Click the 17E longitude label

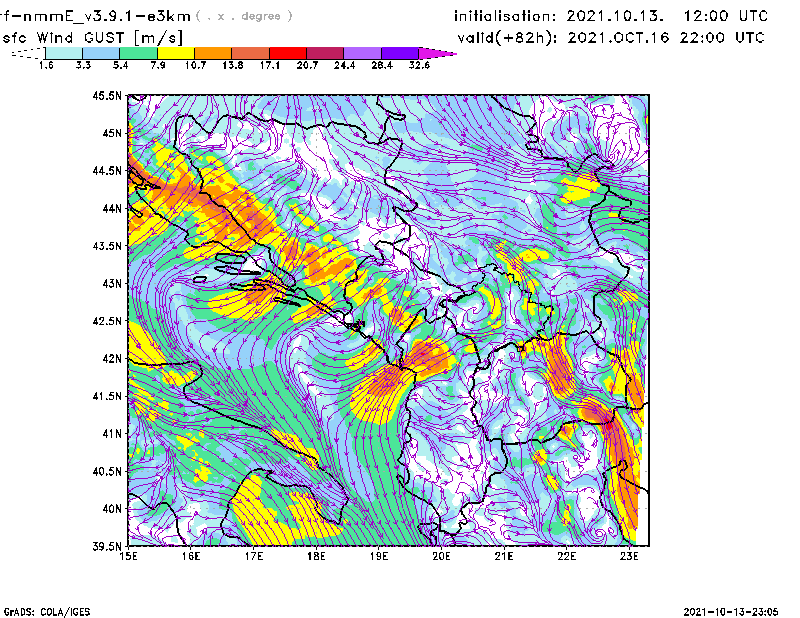(254, 556)
